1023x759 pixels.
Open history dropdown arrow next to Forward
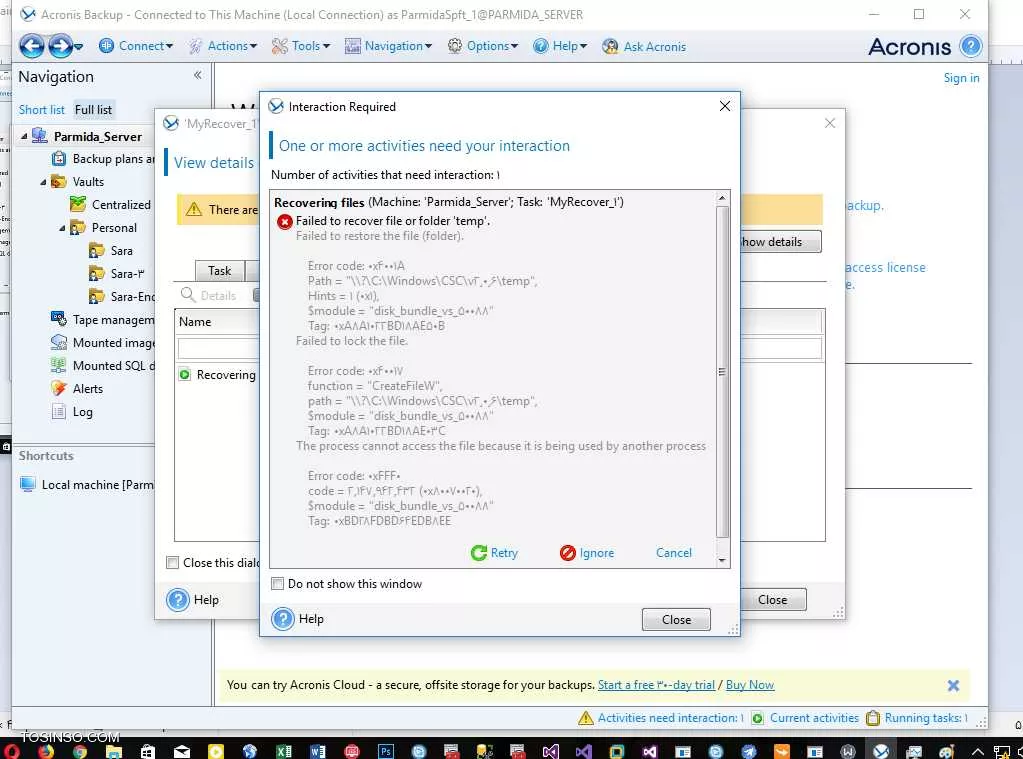pyautogui.click(x=78, y=47)
